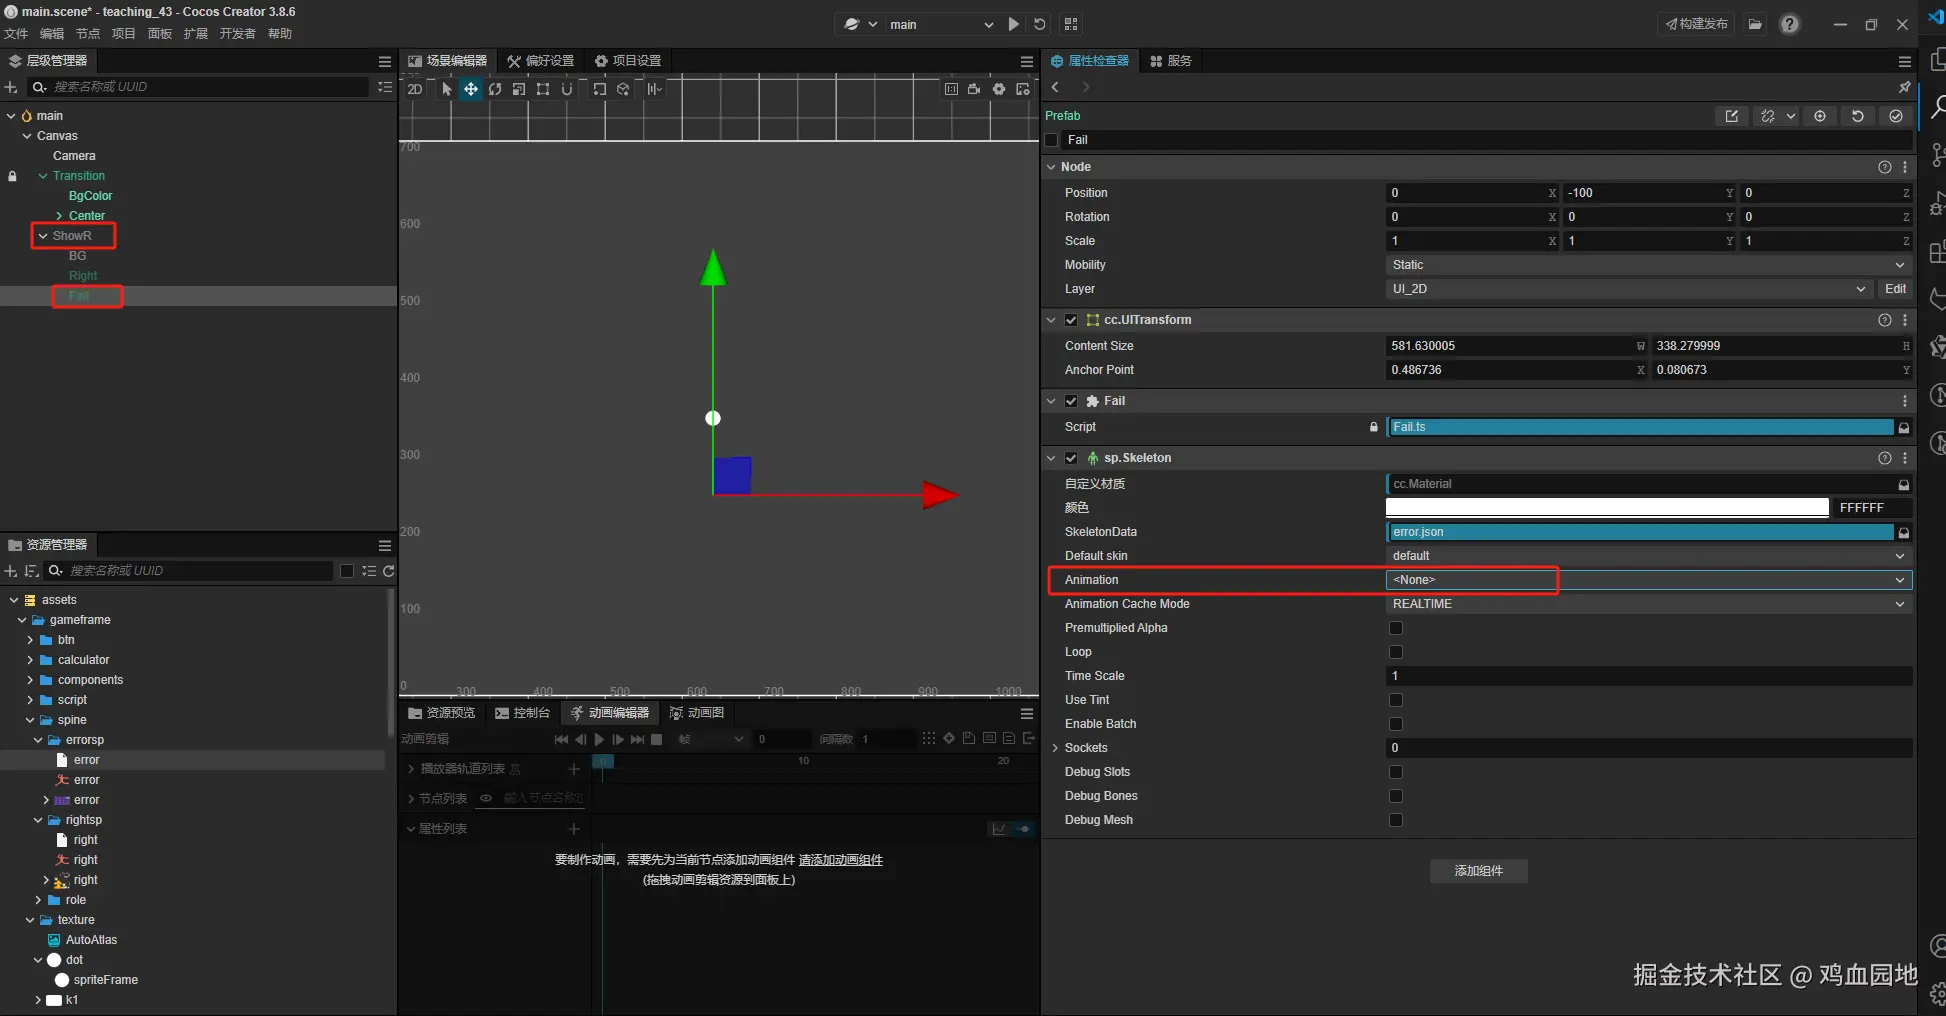The width and height of the screenshot is (1946, 1016).
Task: Select the move gizmo tool in scene toolbar
Action: coord(470,89)
